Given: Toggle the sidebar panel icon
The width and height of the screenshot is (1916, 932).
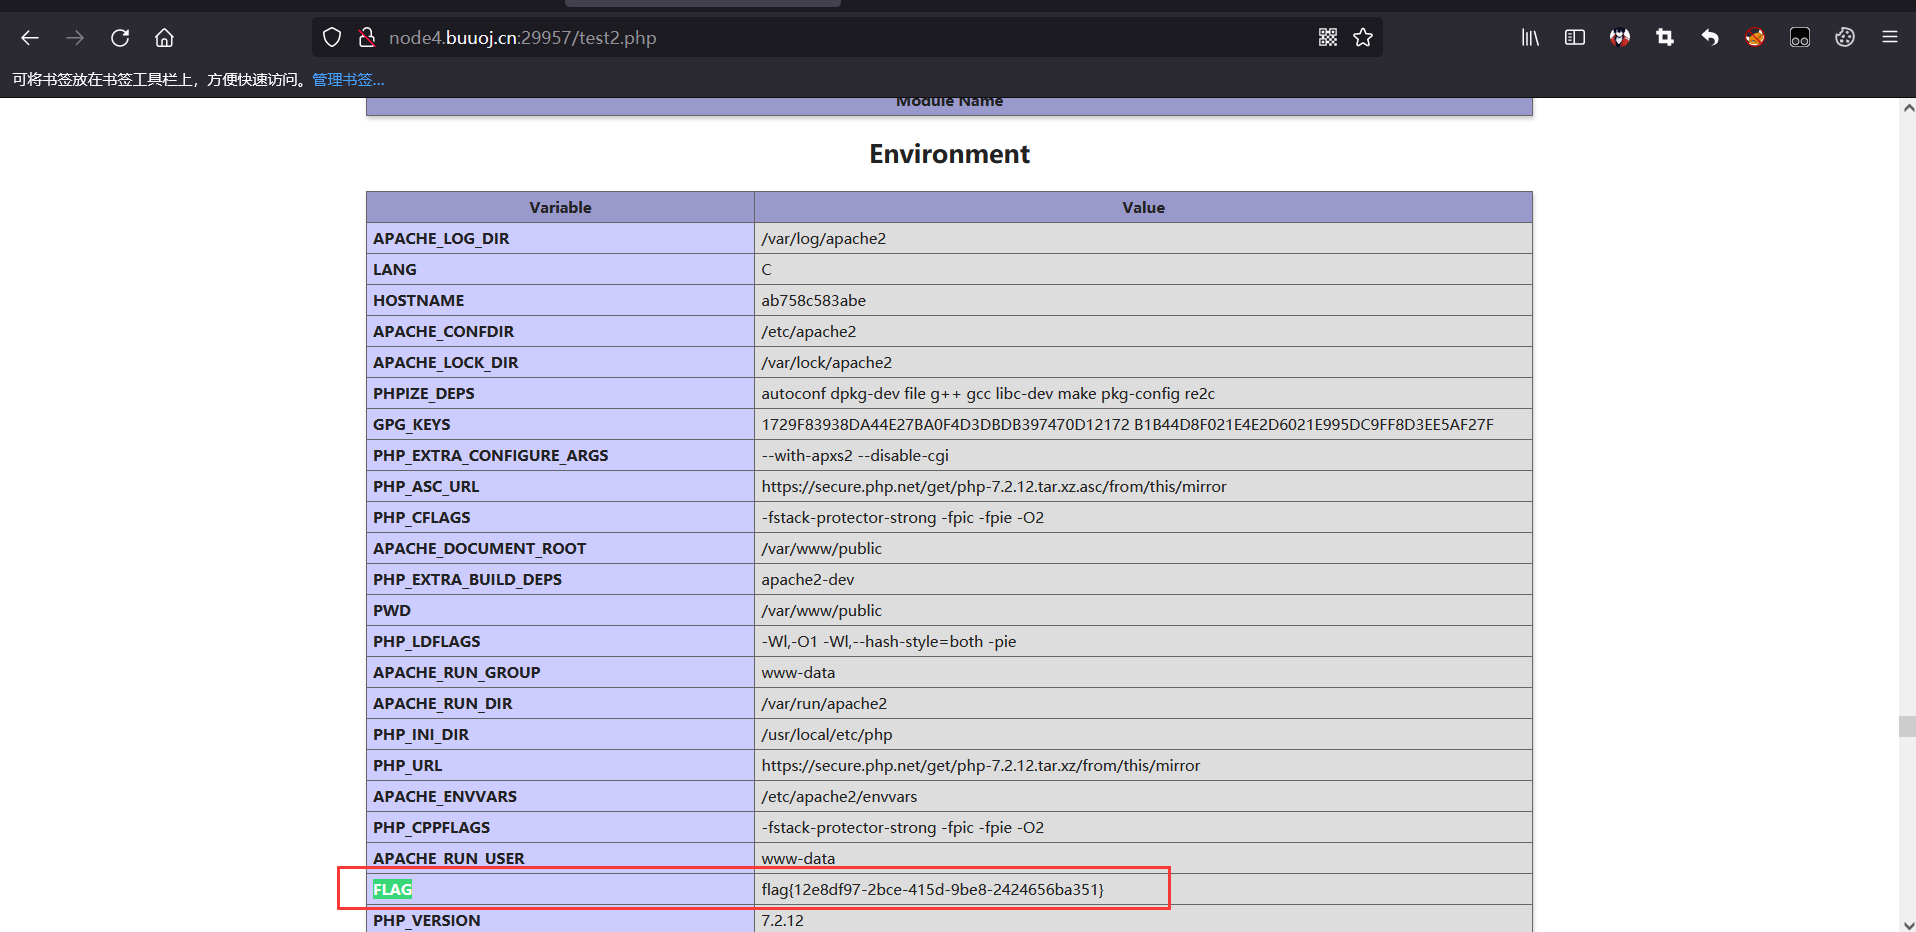Looking at the screenshot, I should click(x=1575, y=38).
